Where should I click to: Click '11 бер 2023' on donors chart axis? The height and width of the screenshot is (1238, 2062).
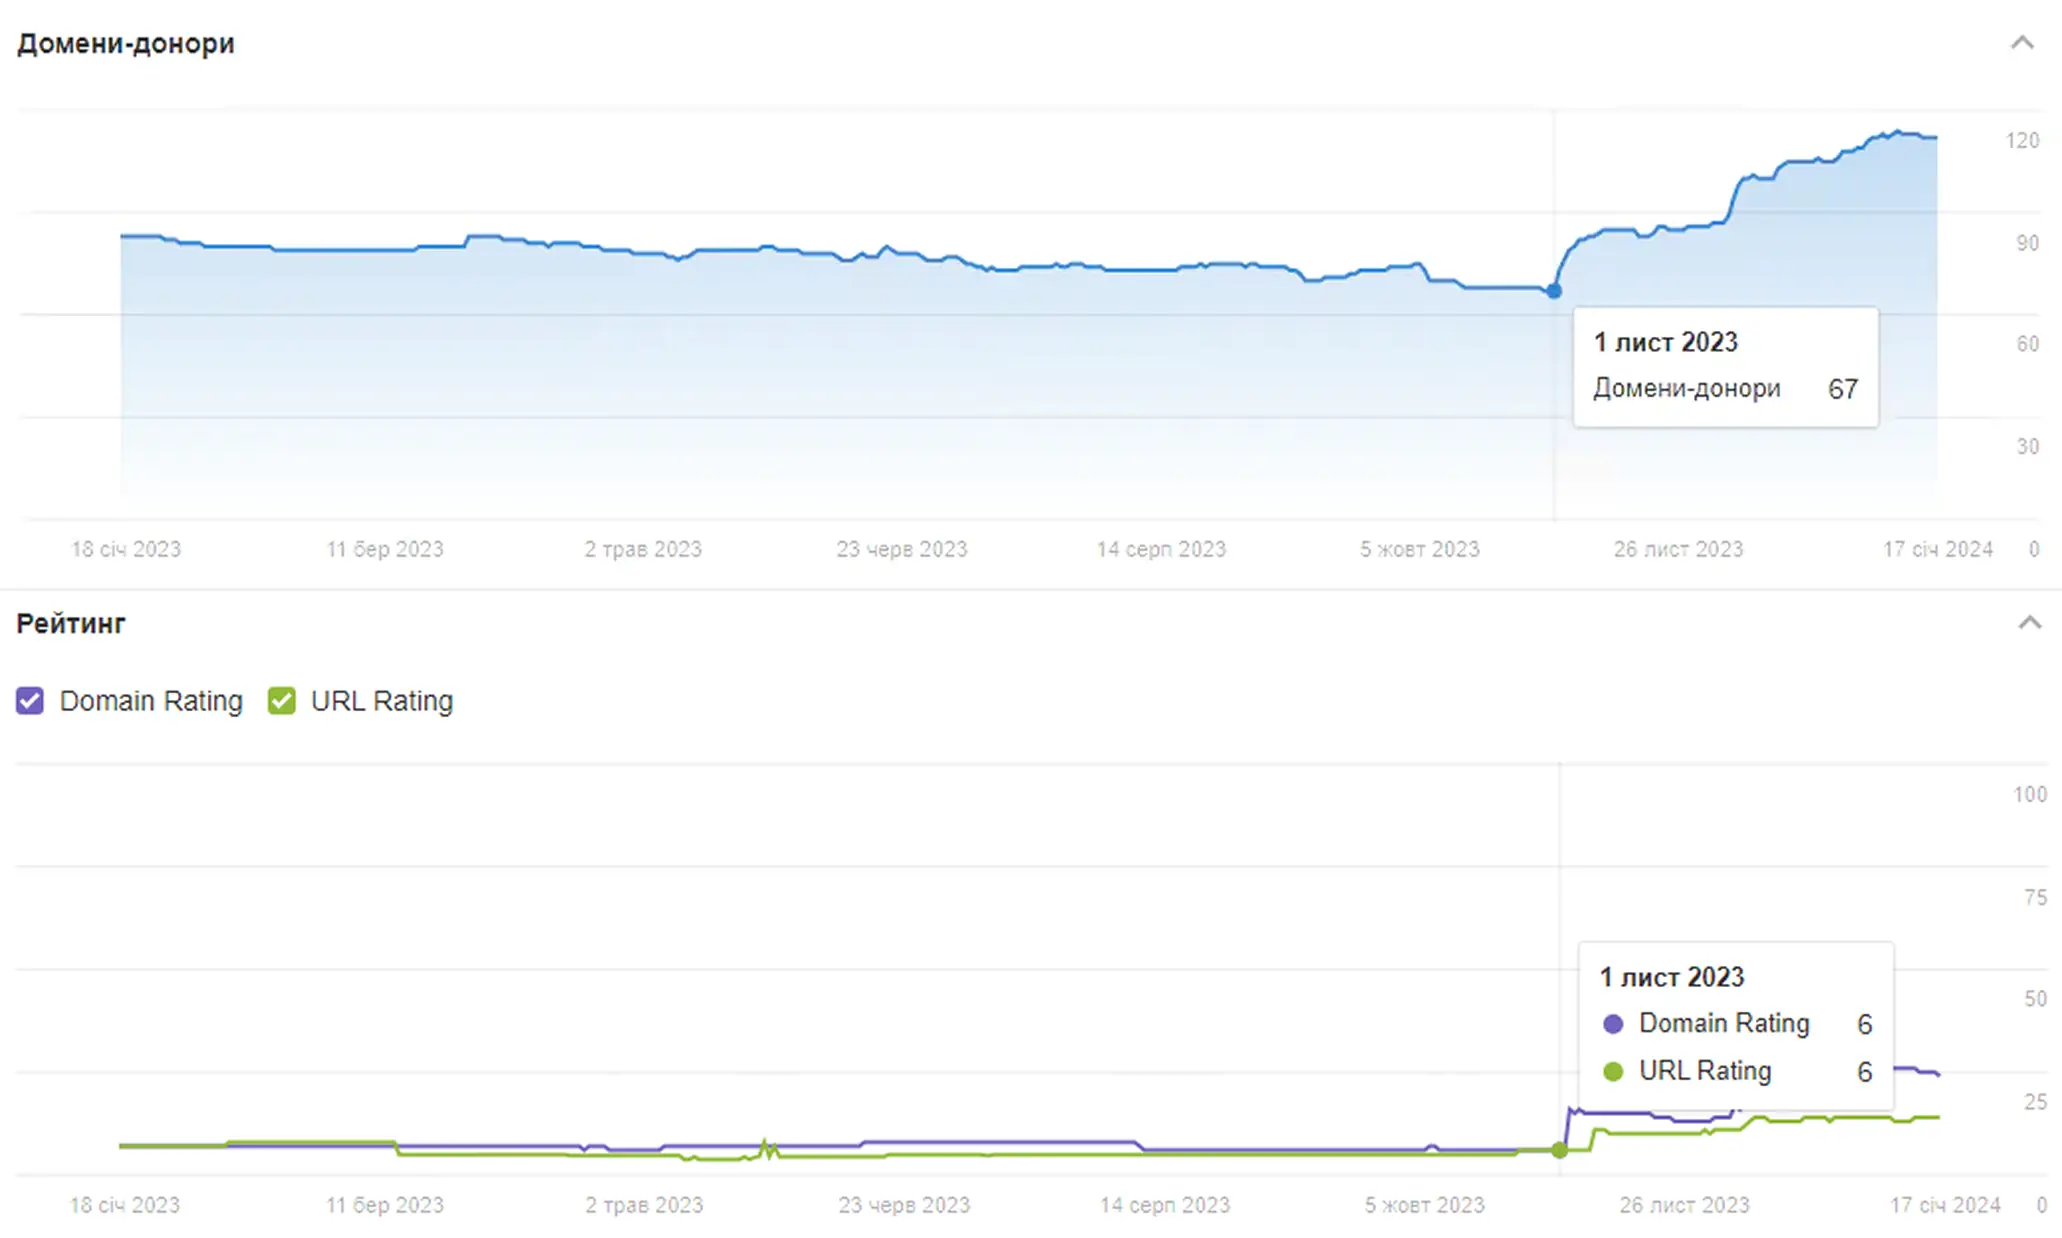pyautogui.click(x=385, y=549)
